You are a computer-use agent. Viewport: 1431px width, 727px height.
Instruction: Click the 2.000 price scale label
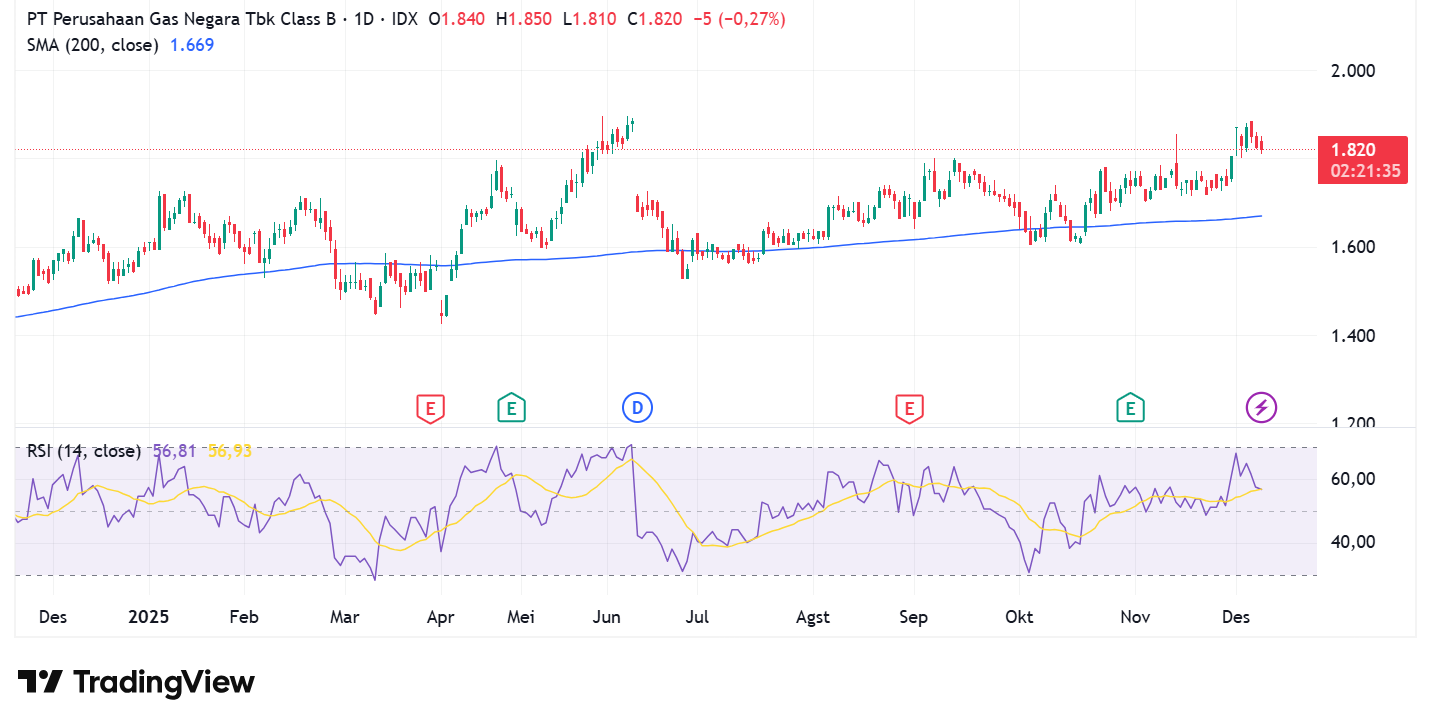coord(1352,71)
